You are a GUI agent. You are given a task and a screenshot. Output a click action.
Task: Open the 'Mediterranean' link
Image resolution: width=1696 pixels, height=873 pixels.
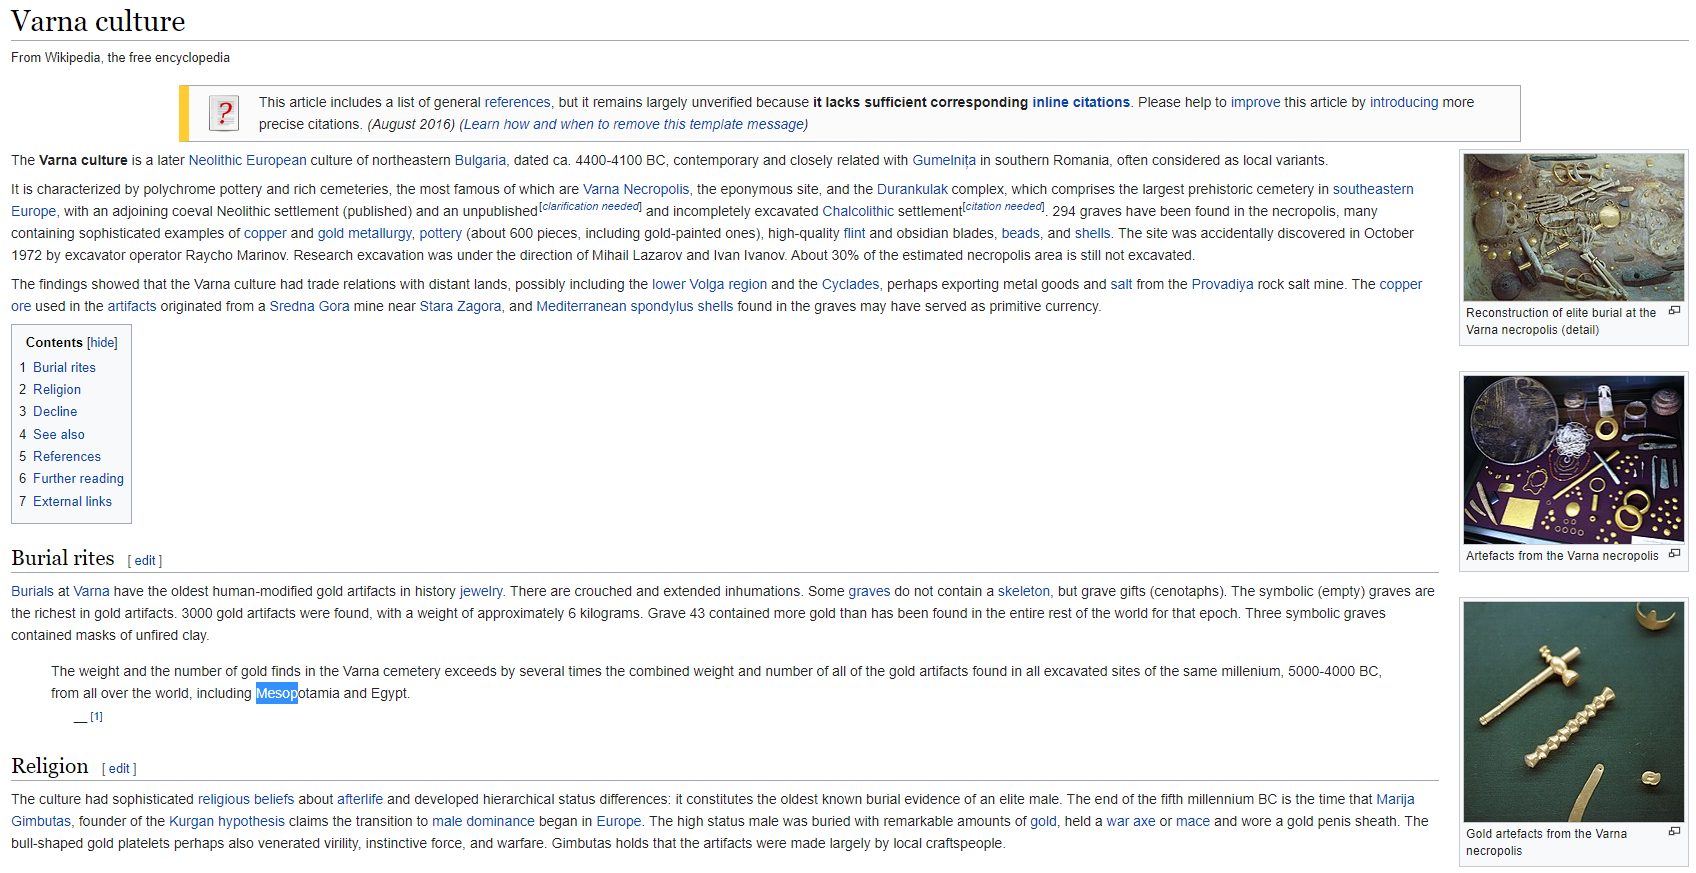[x=581, y=306]
